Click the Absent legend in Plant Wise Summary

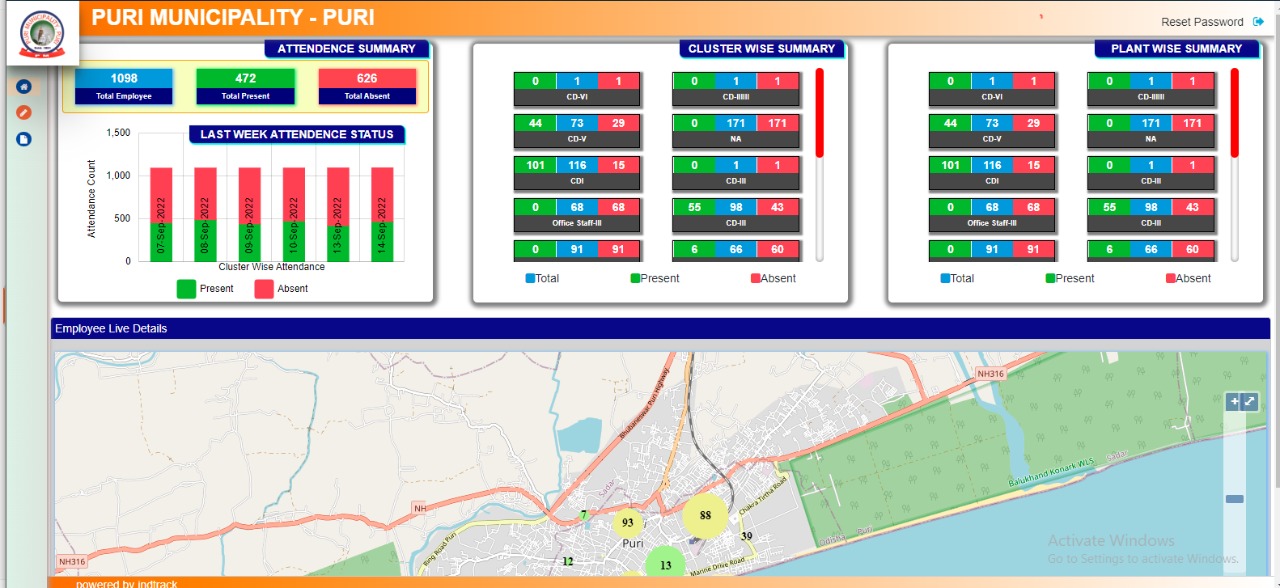(1188, 278)
